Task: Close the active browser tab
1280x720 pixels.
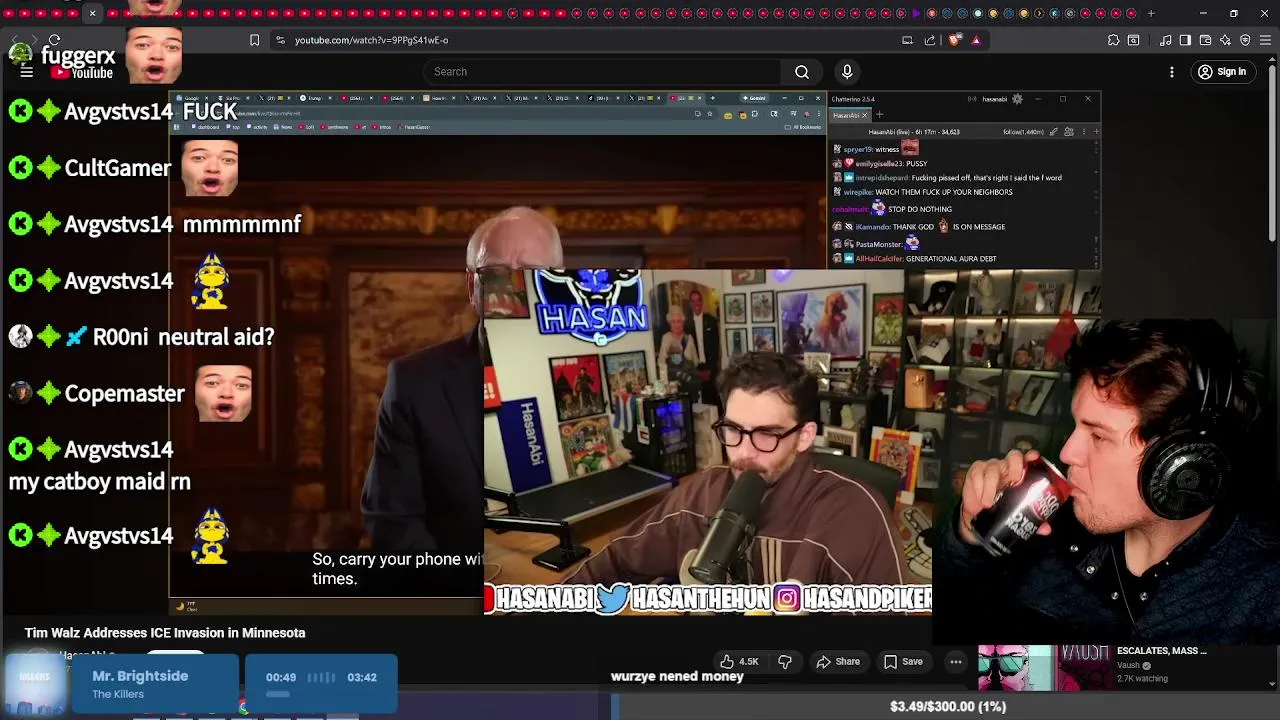Action: (92, 13)
